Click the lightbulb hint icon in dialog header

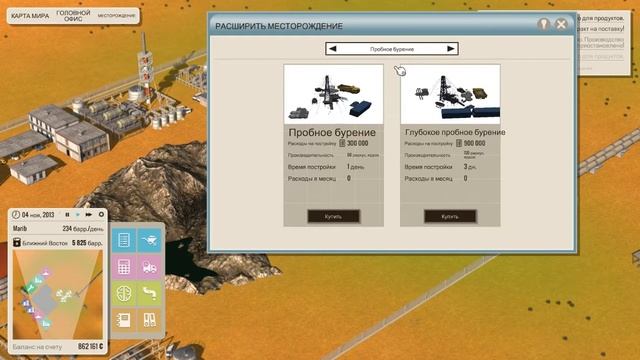click(x=543, y=24)
